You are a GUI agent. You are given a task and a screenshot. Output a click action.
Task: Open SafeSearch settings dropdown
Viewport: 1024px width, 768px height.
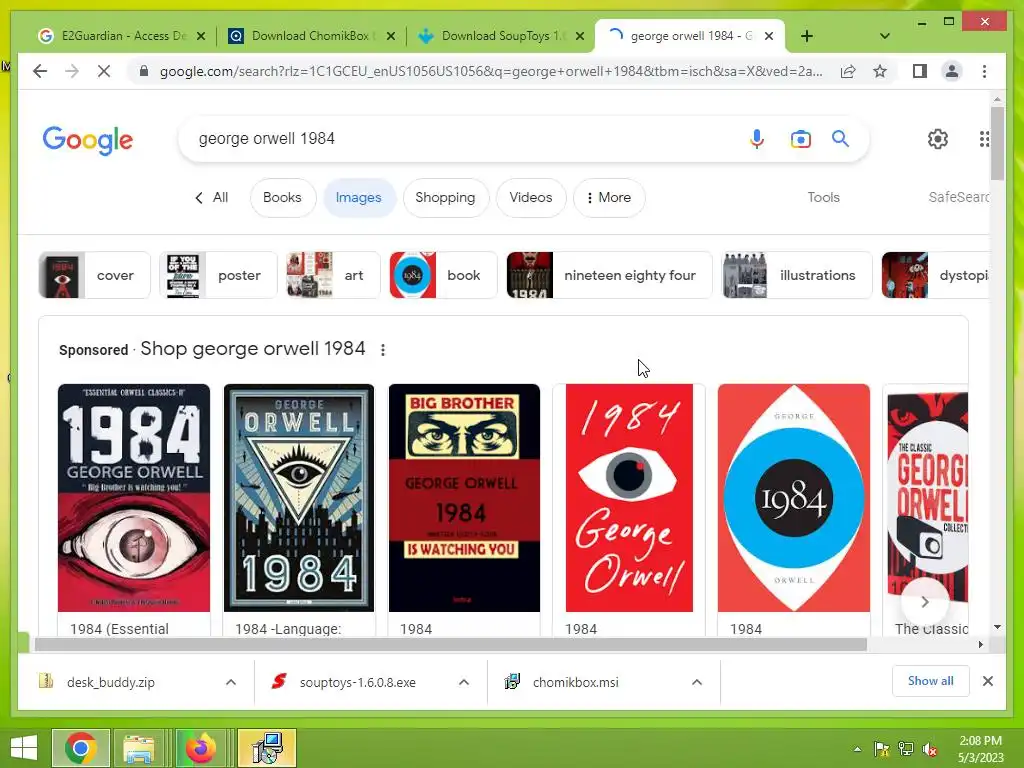pos(959,197)
